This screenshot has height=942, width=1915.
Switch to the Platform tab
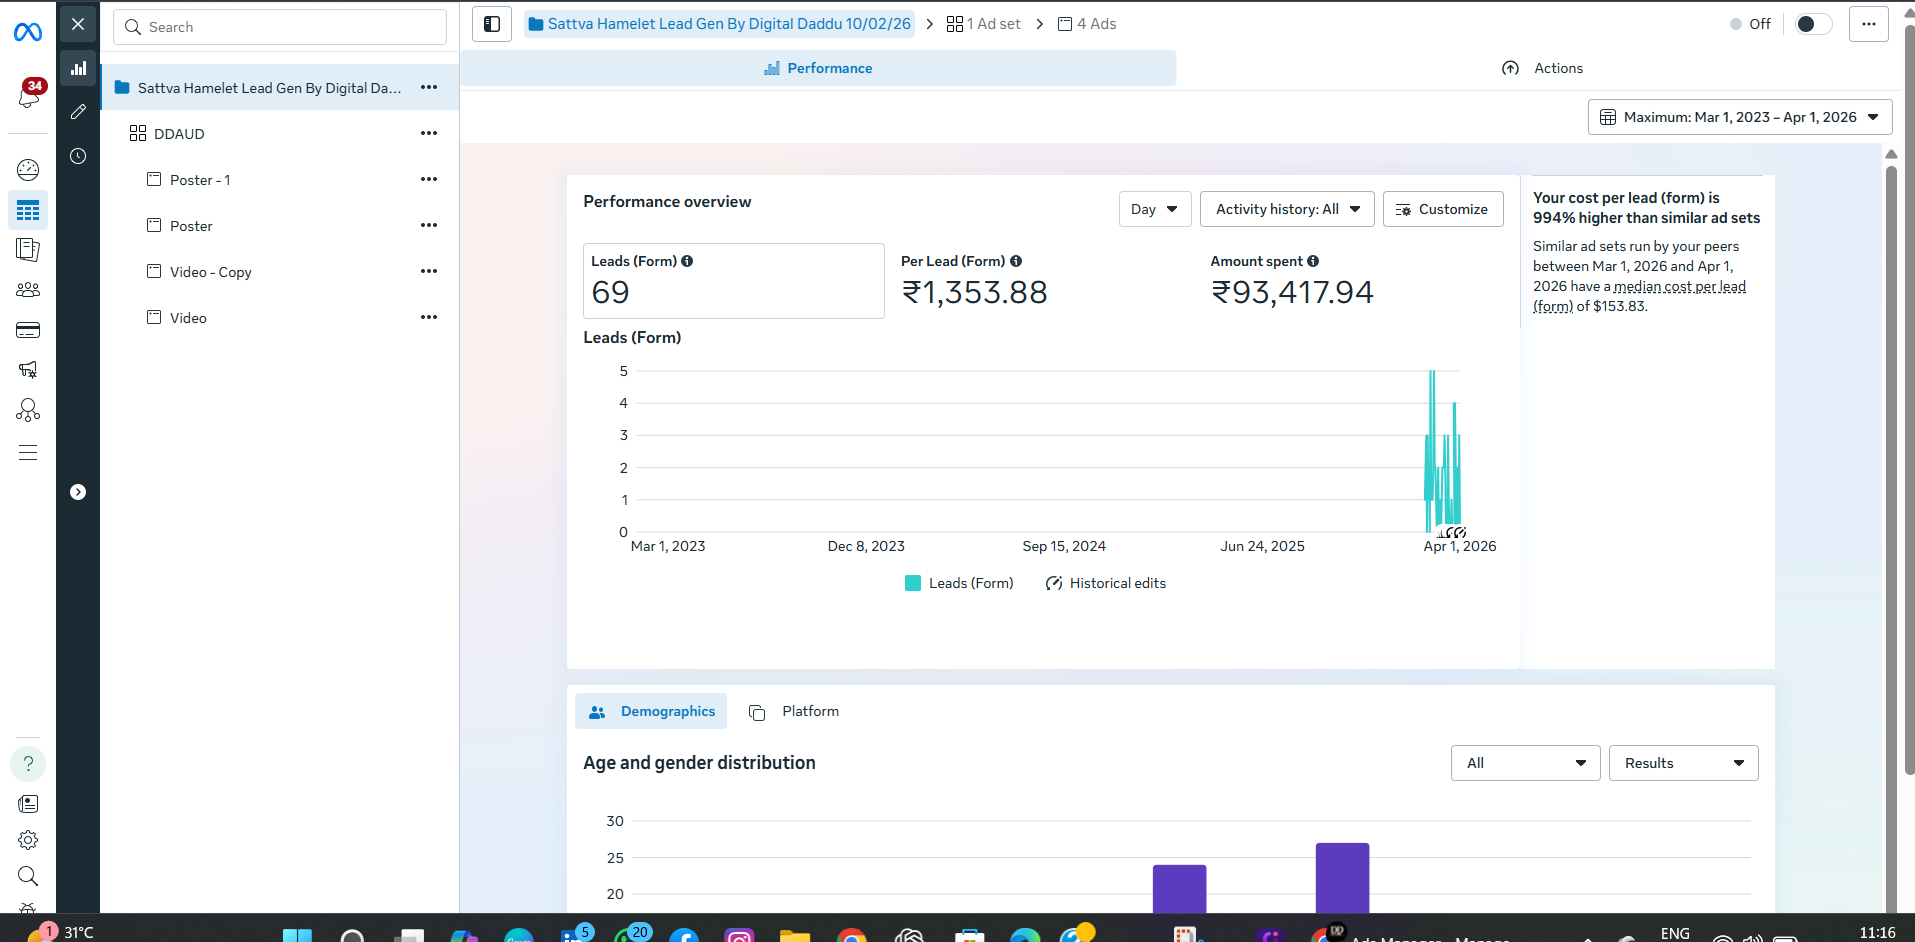(x=795, y=711)
